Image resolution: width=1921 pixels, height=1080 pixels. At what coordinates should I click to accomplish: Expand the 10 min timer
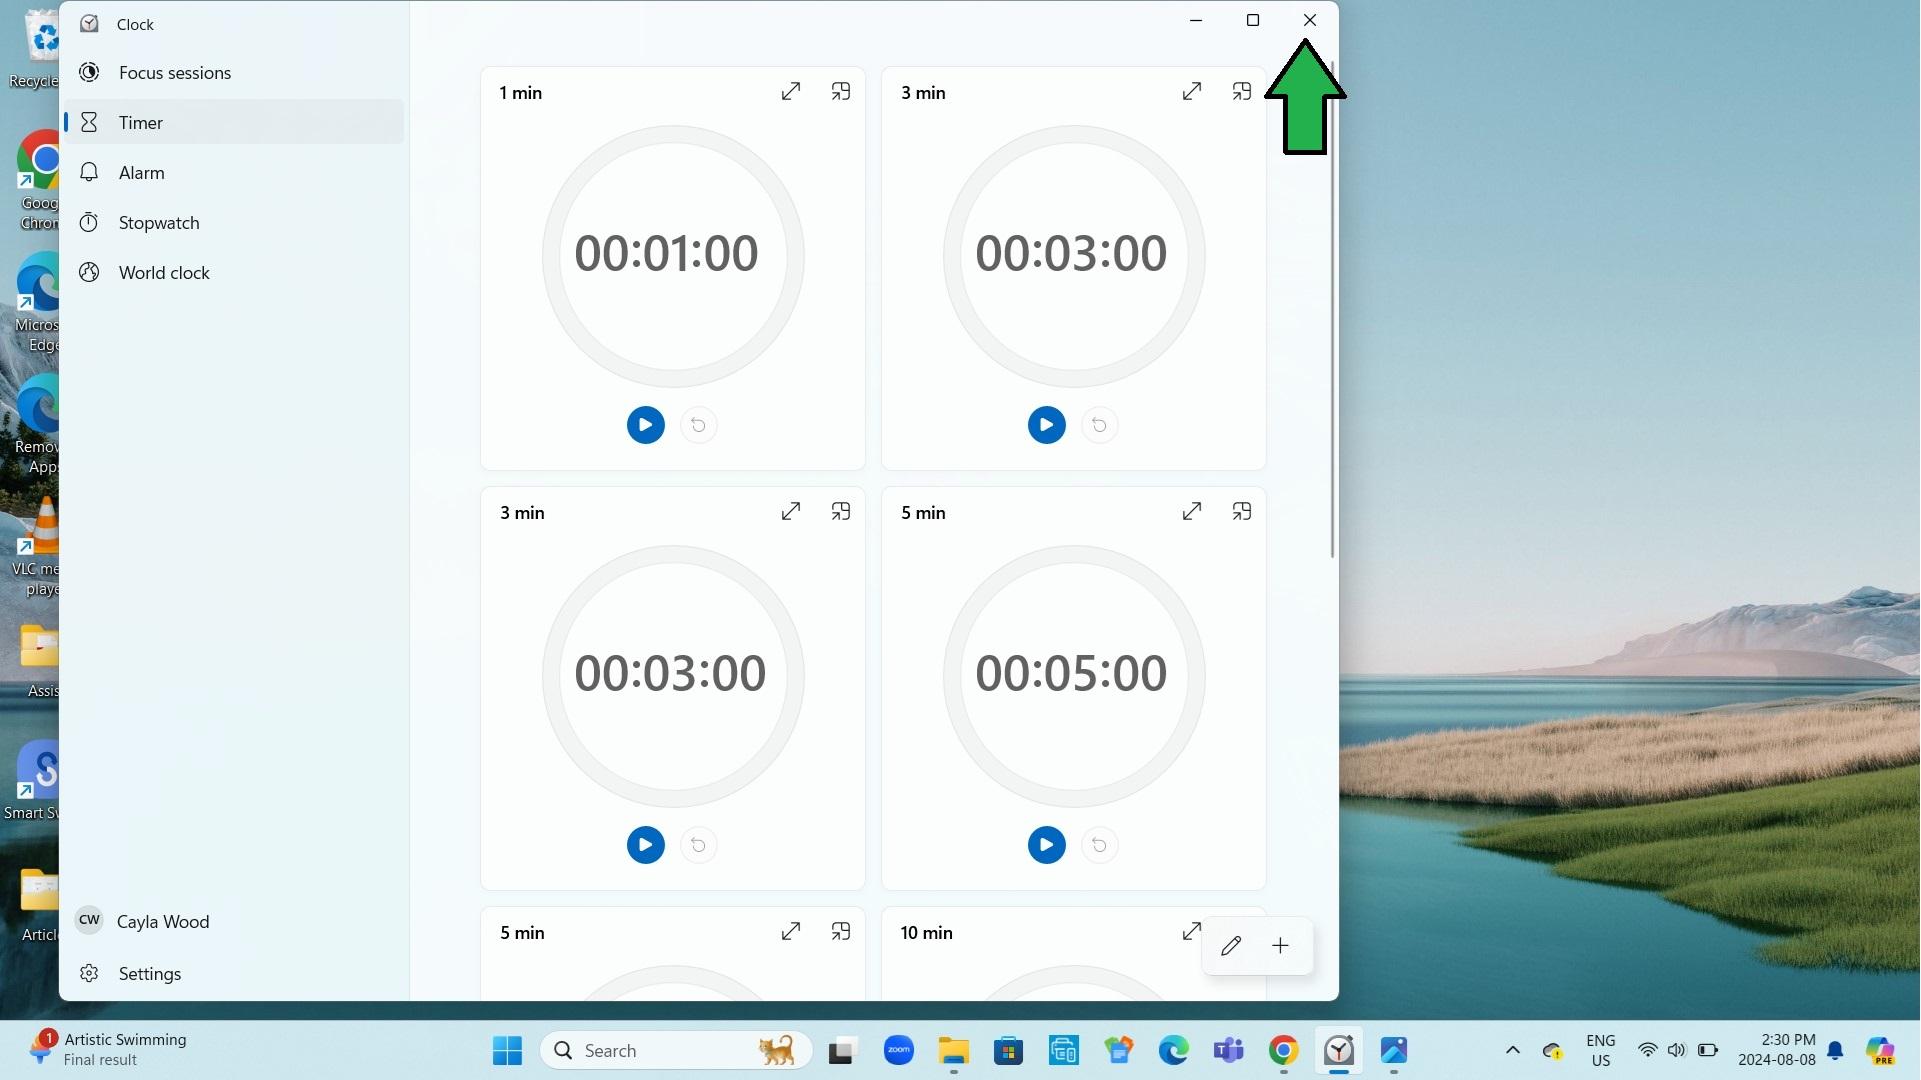[1191, 932]
